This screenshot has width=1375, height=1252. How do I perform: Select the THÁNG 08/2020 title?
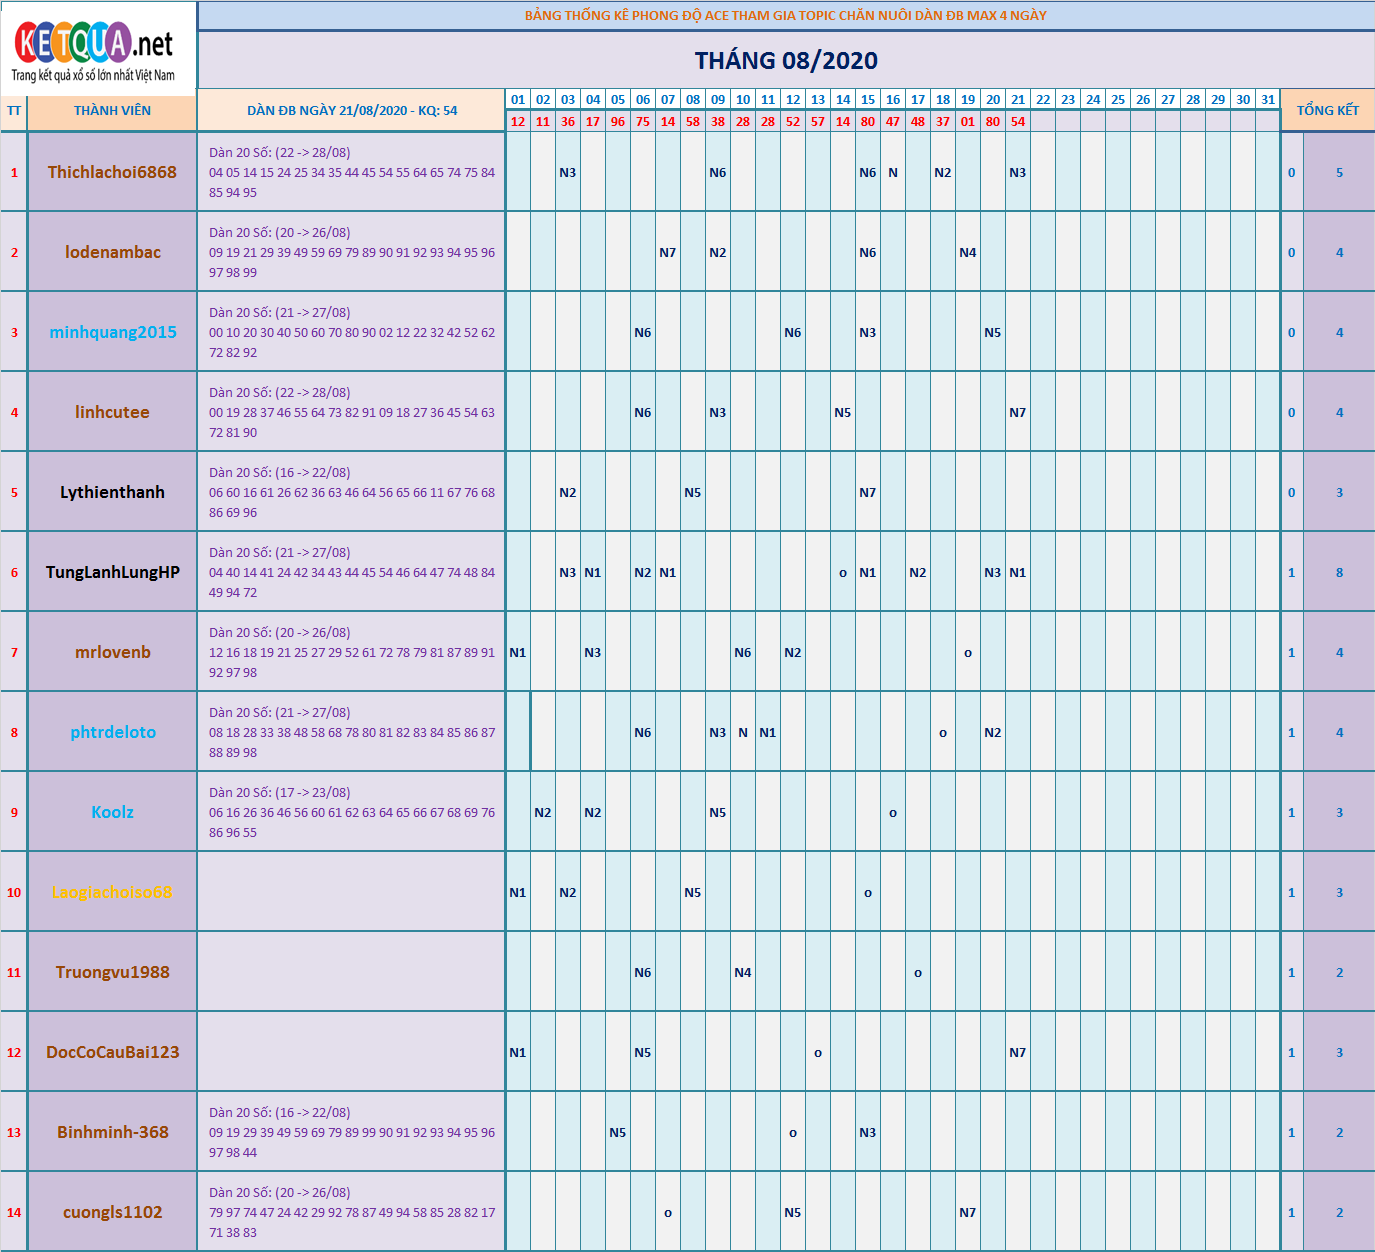click(786, 61)
